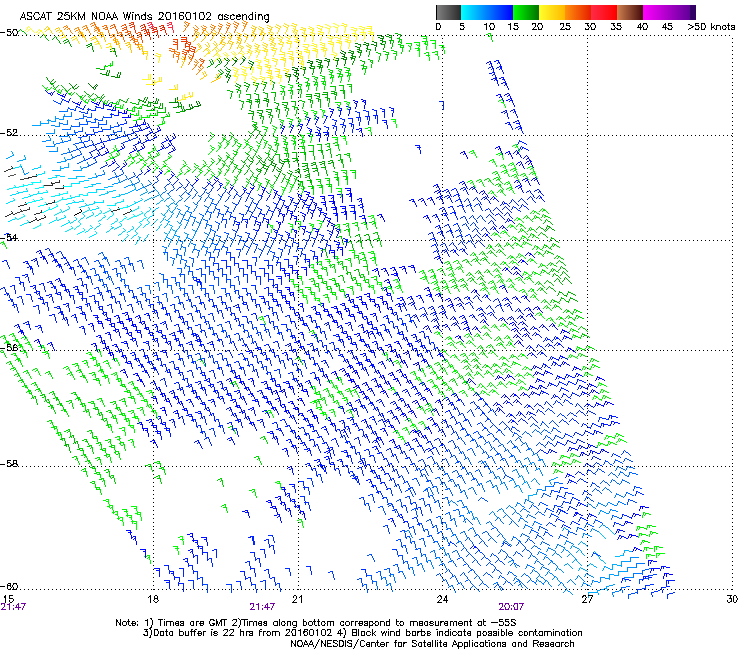Click the NOAA/NESDIS credit line

[x=432, y=644]
